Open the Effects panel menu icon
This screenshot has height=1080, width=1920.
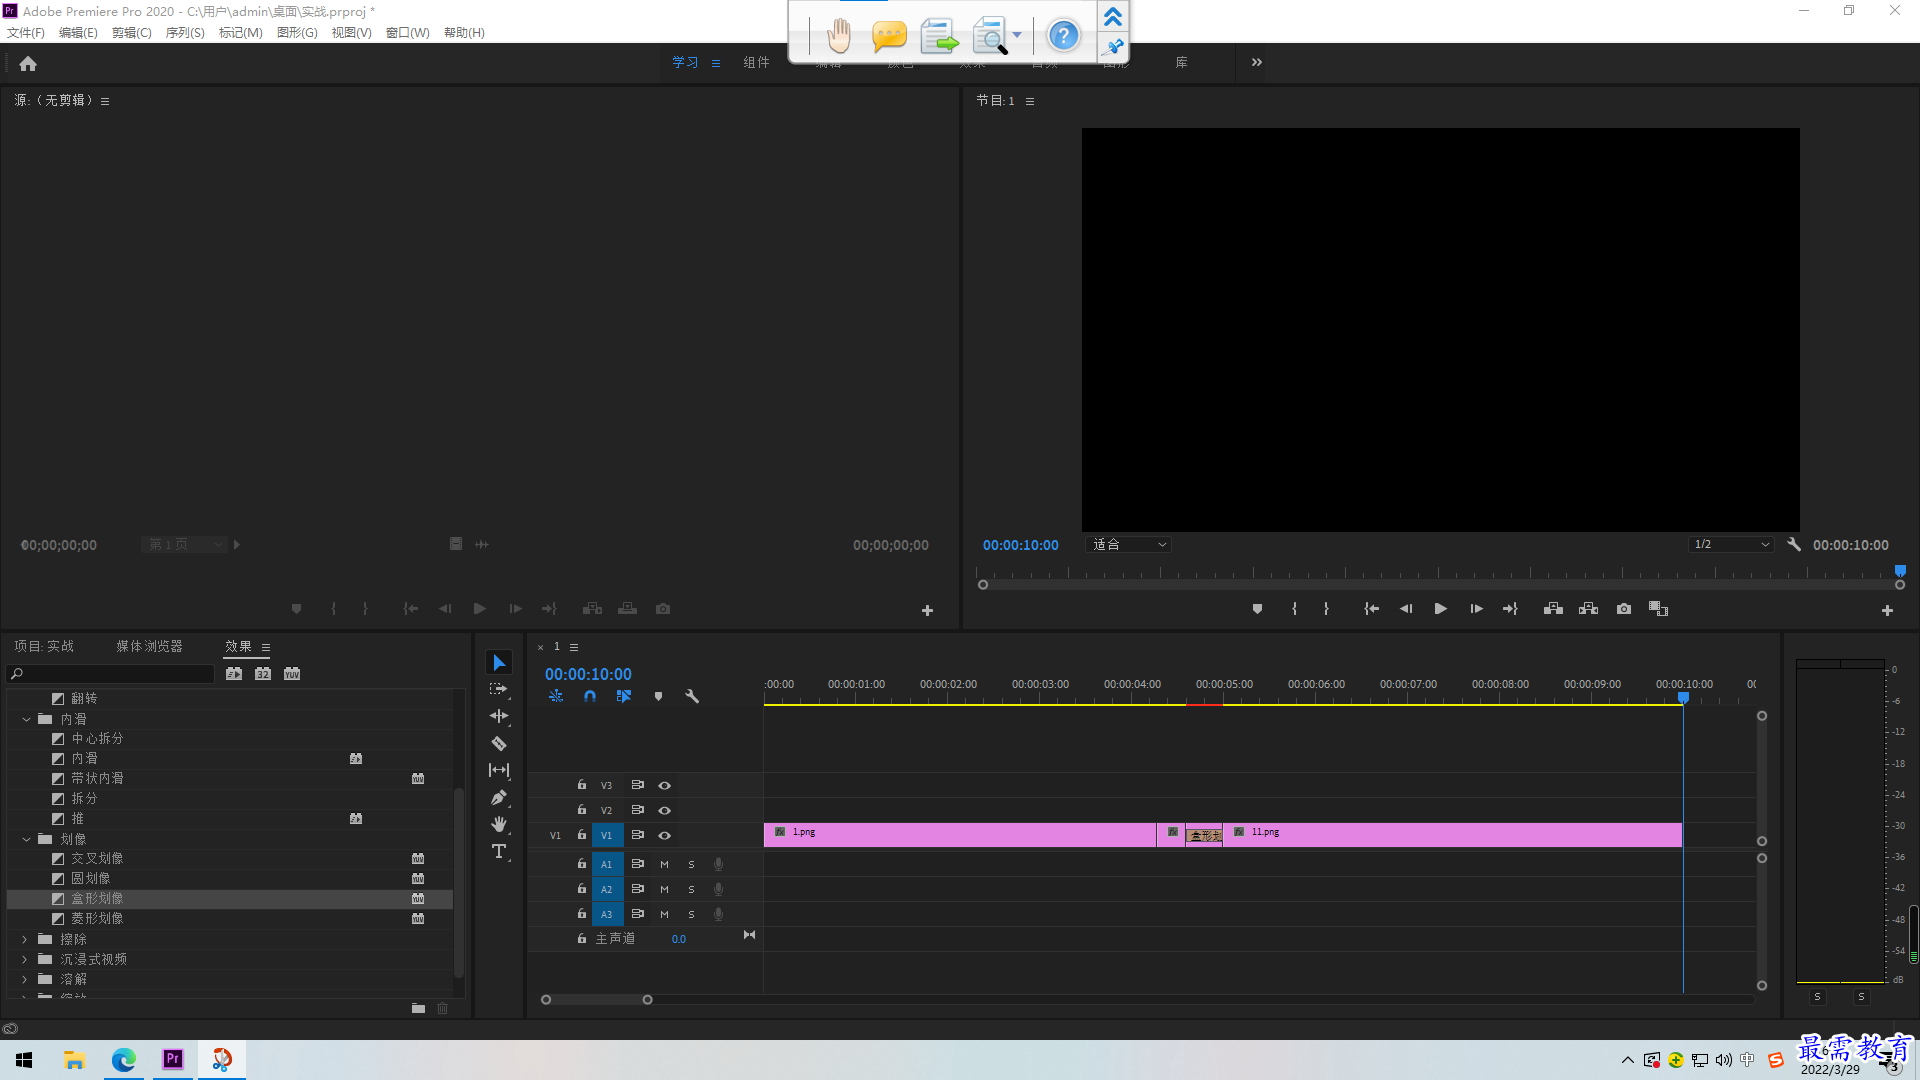coord(266,647)
